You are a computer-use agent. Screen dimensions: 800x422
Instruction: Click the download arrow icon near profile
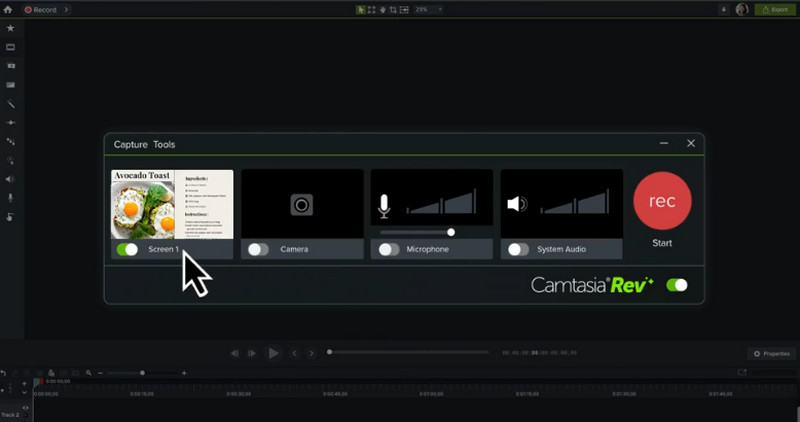[723, 10]
